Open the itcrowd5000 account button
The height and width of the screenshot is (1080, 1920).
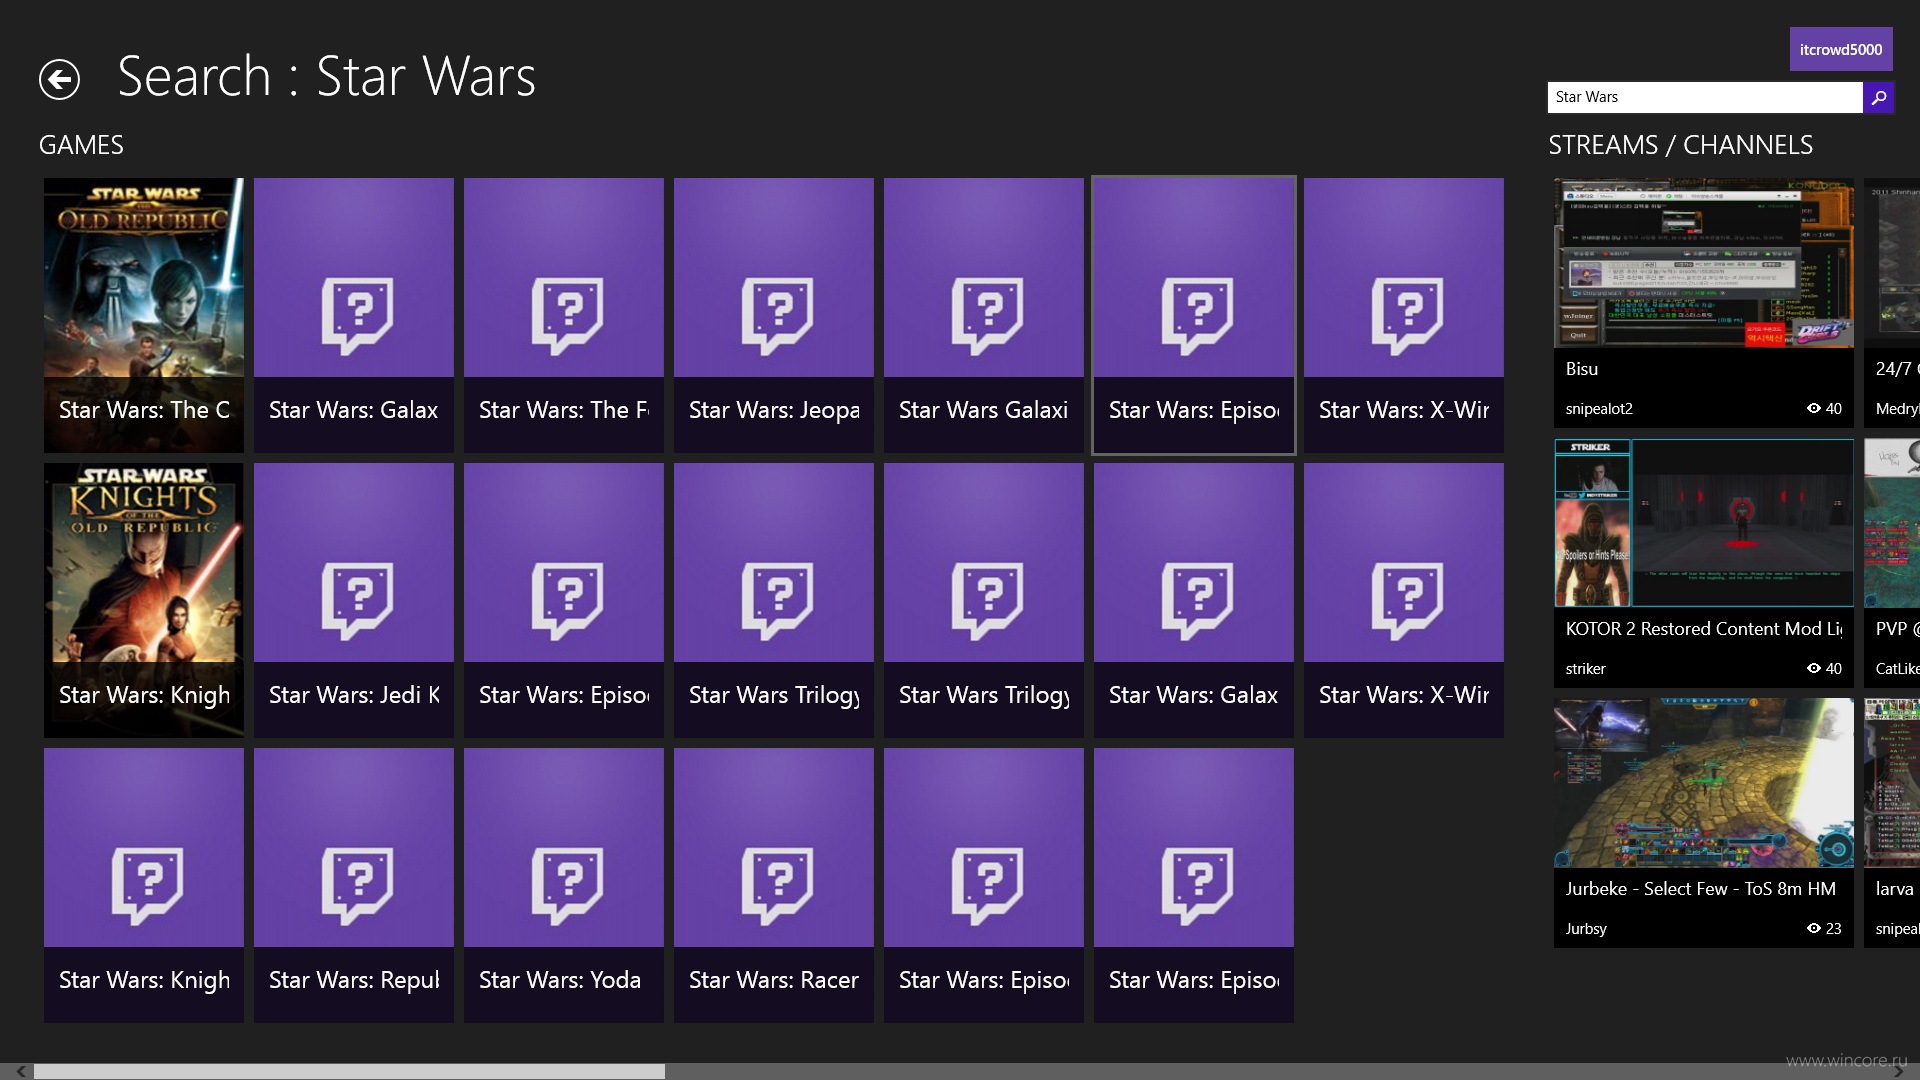click(x=1841, y=49)
